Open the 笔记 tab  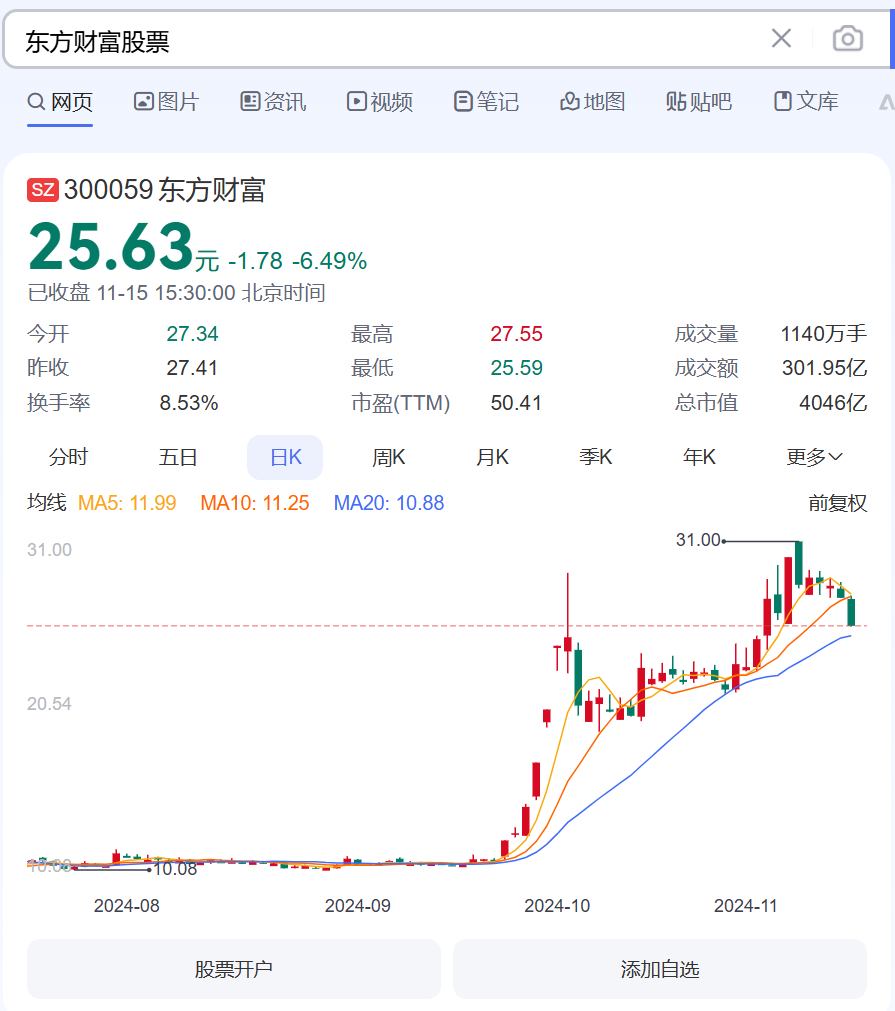point(486,102)
